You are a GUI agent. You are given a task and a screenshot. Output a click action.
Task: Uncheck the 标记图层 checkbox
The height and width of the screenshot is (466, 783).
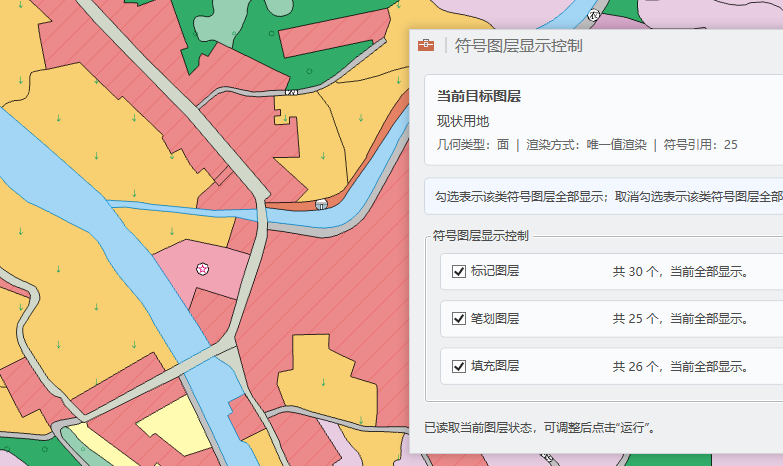[459, 271]
